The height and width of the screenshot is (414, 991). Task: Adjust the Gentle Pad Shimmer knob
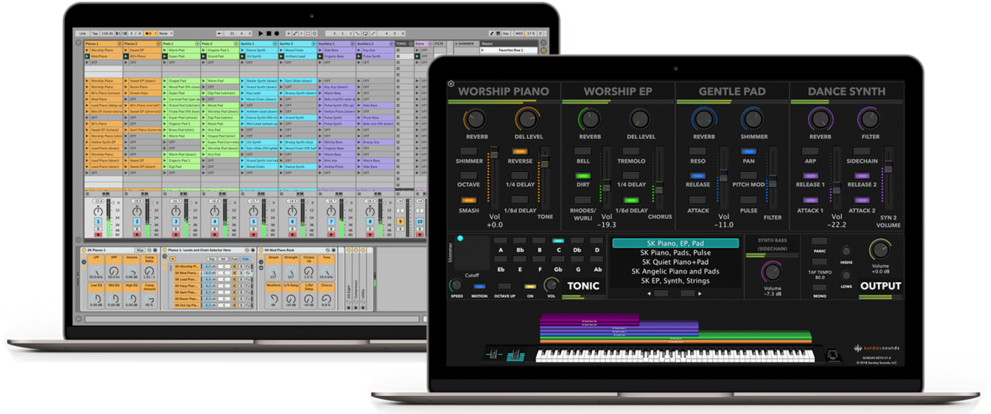755,120
